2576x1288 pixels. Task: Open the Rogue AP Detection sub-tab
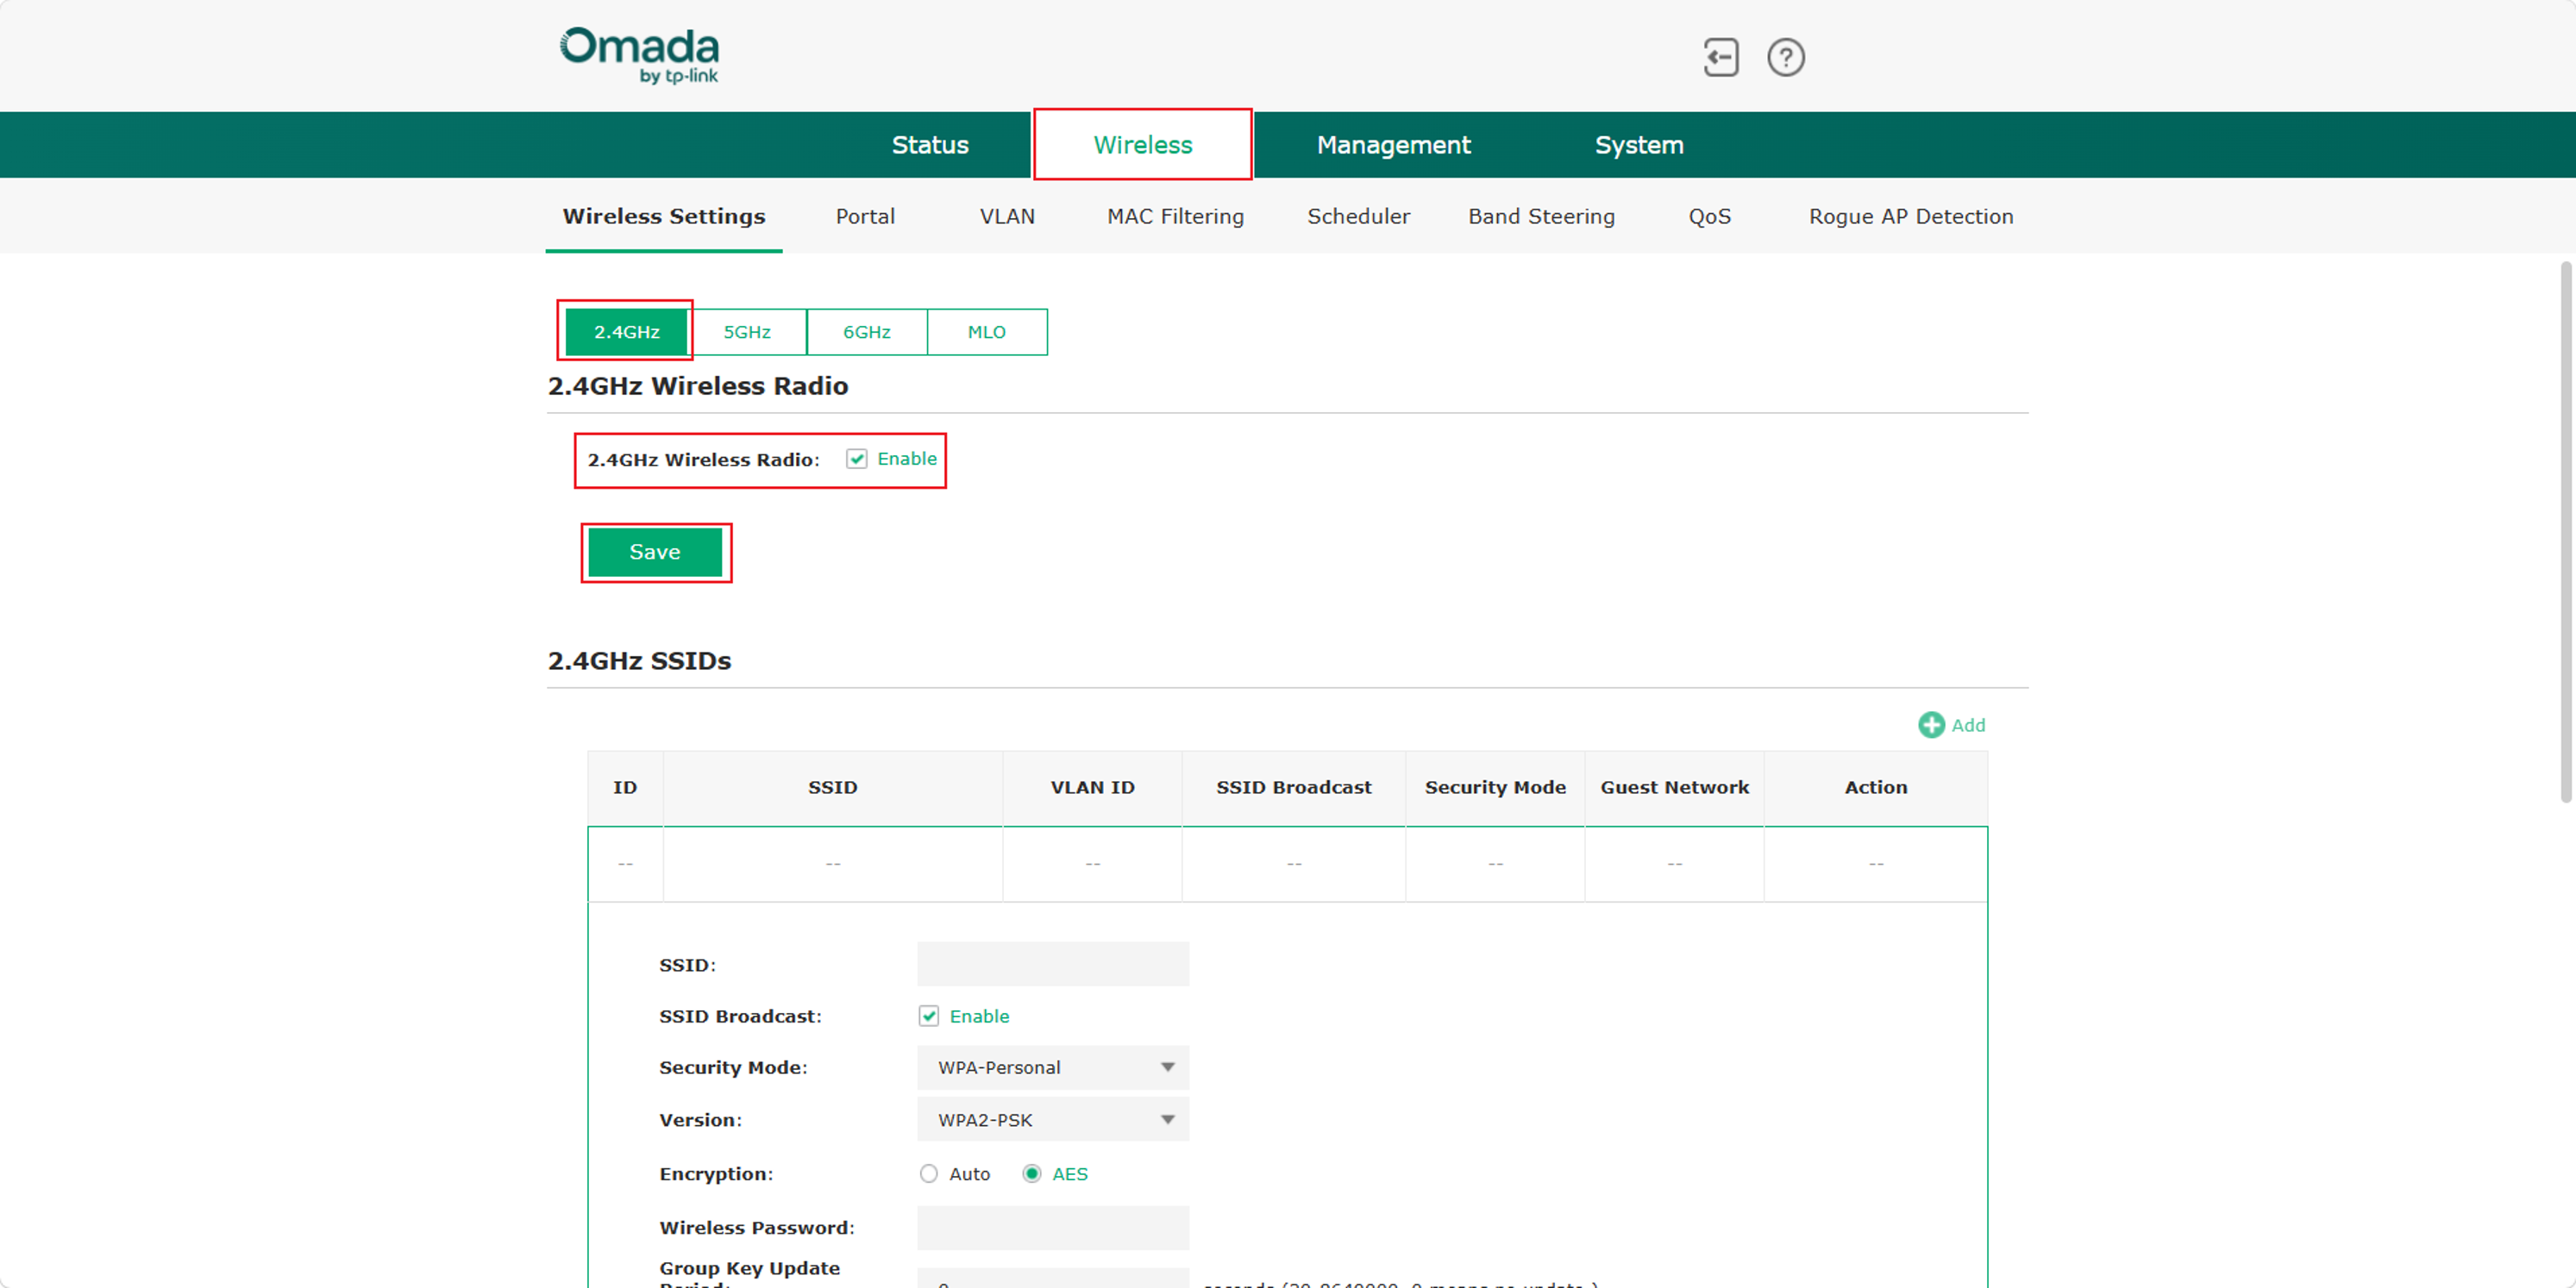coord(1910,216)
